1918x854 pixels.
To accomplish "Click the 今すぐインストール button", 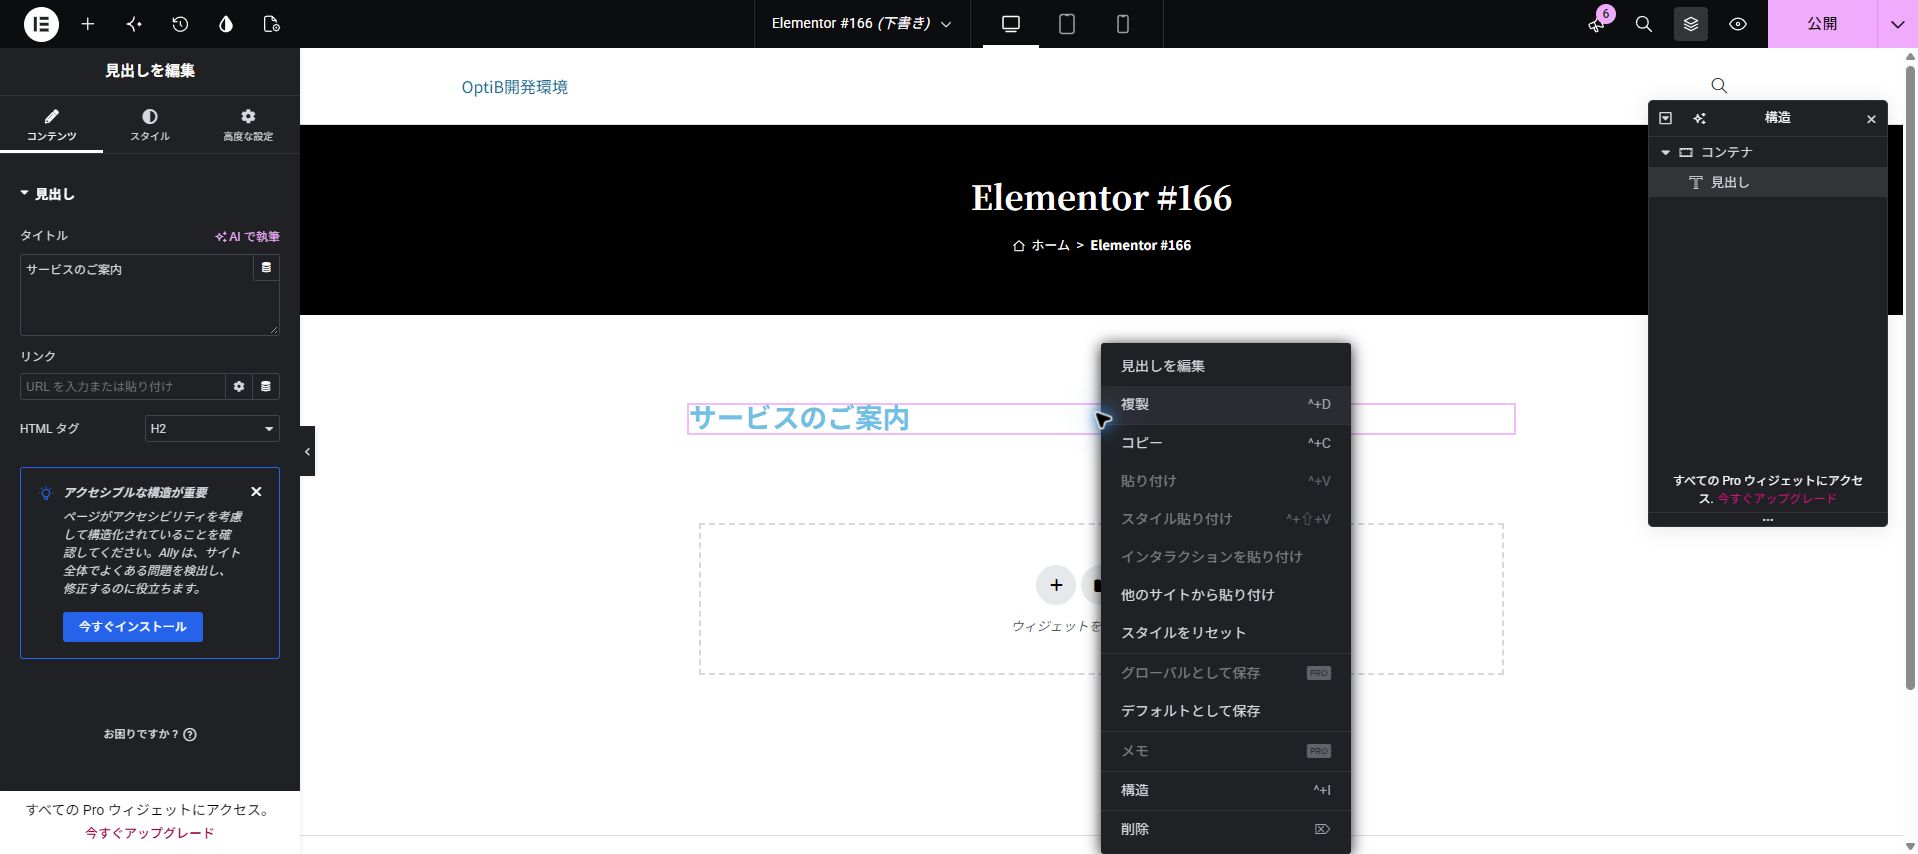I will pyautogui.click(x=133, y=627).
